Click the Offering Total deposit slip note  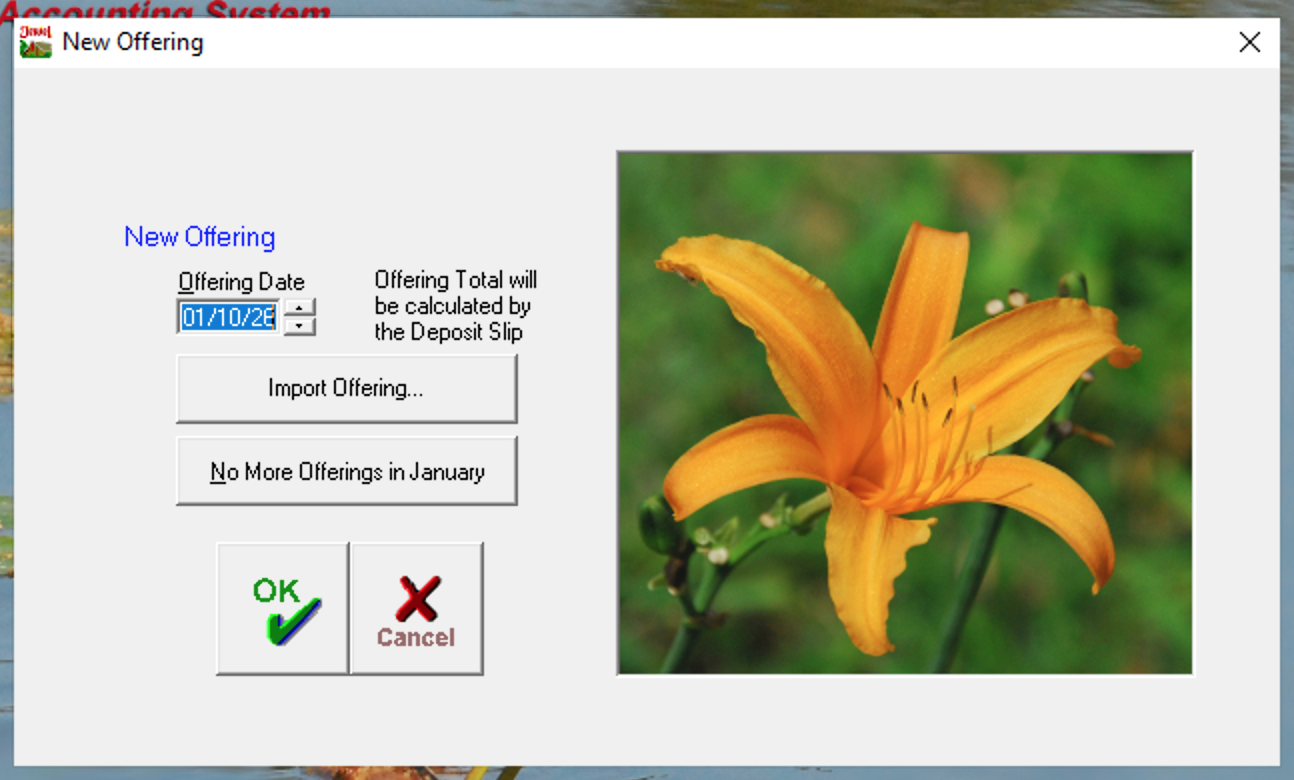tap(455, 306)
